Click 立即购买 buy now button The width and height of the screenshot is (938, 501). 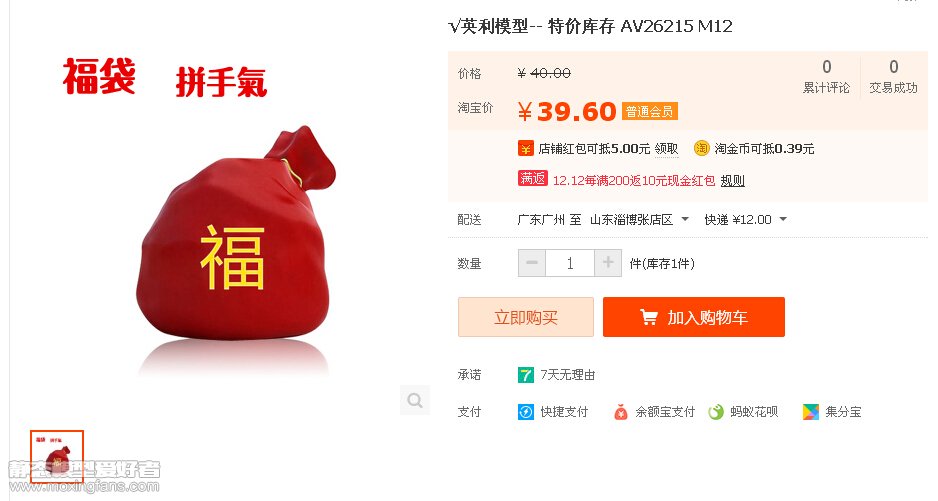point(526,317)
